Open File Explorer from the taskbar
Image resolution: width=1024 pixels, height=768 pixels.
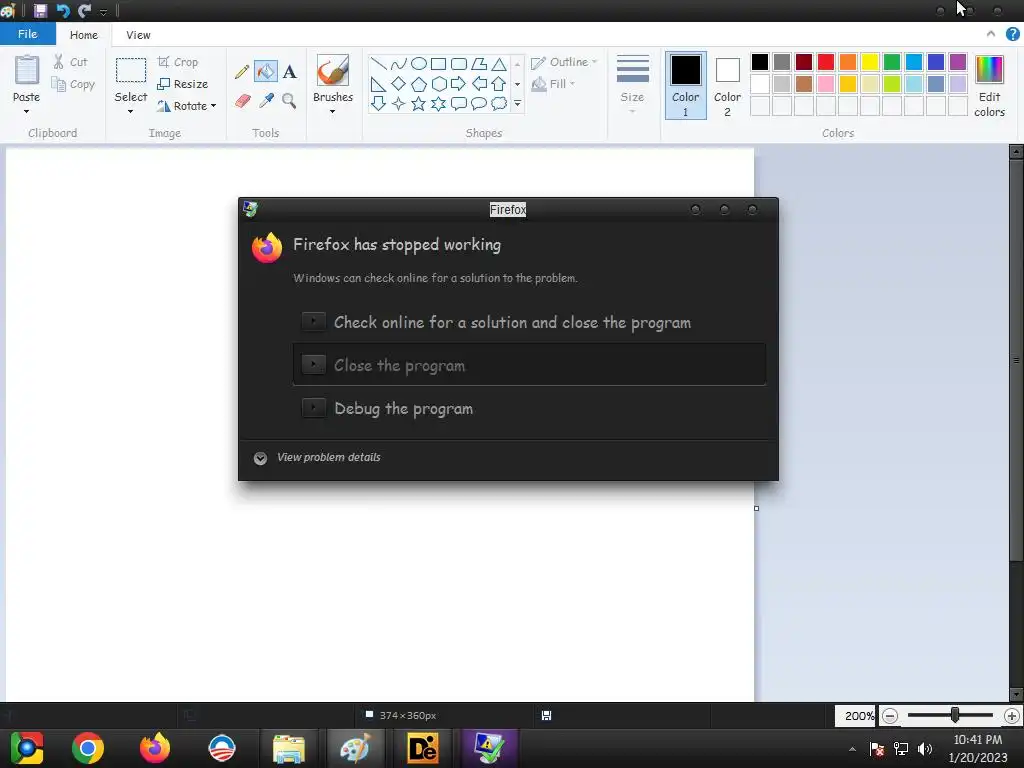point(289,748)
